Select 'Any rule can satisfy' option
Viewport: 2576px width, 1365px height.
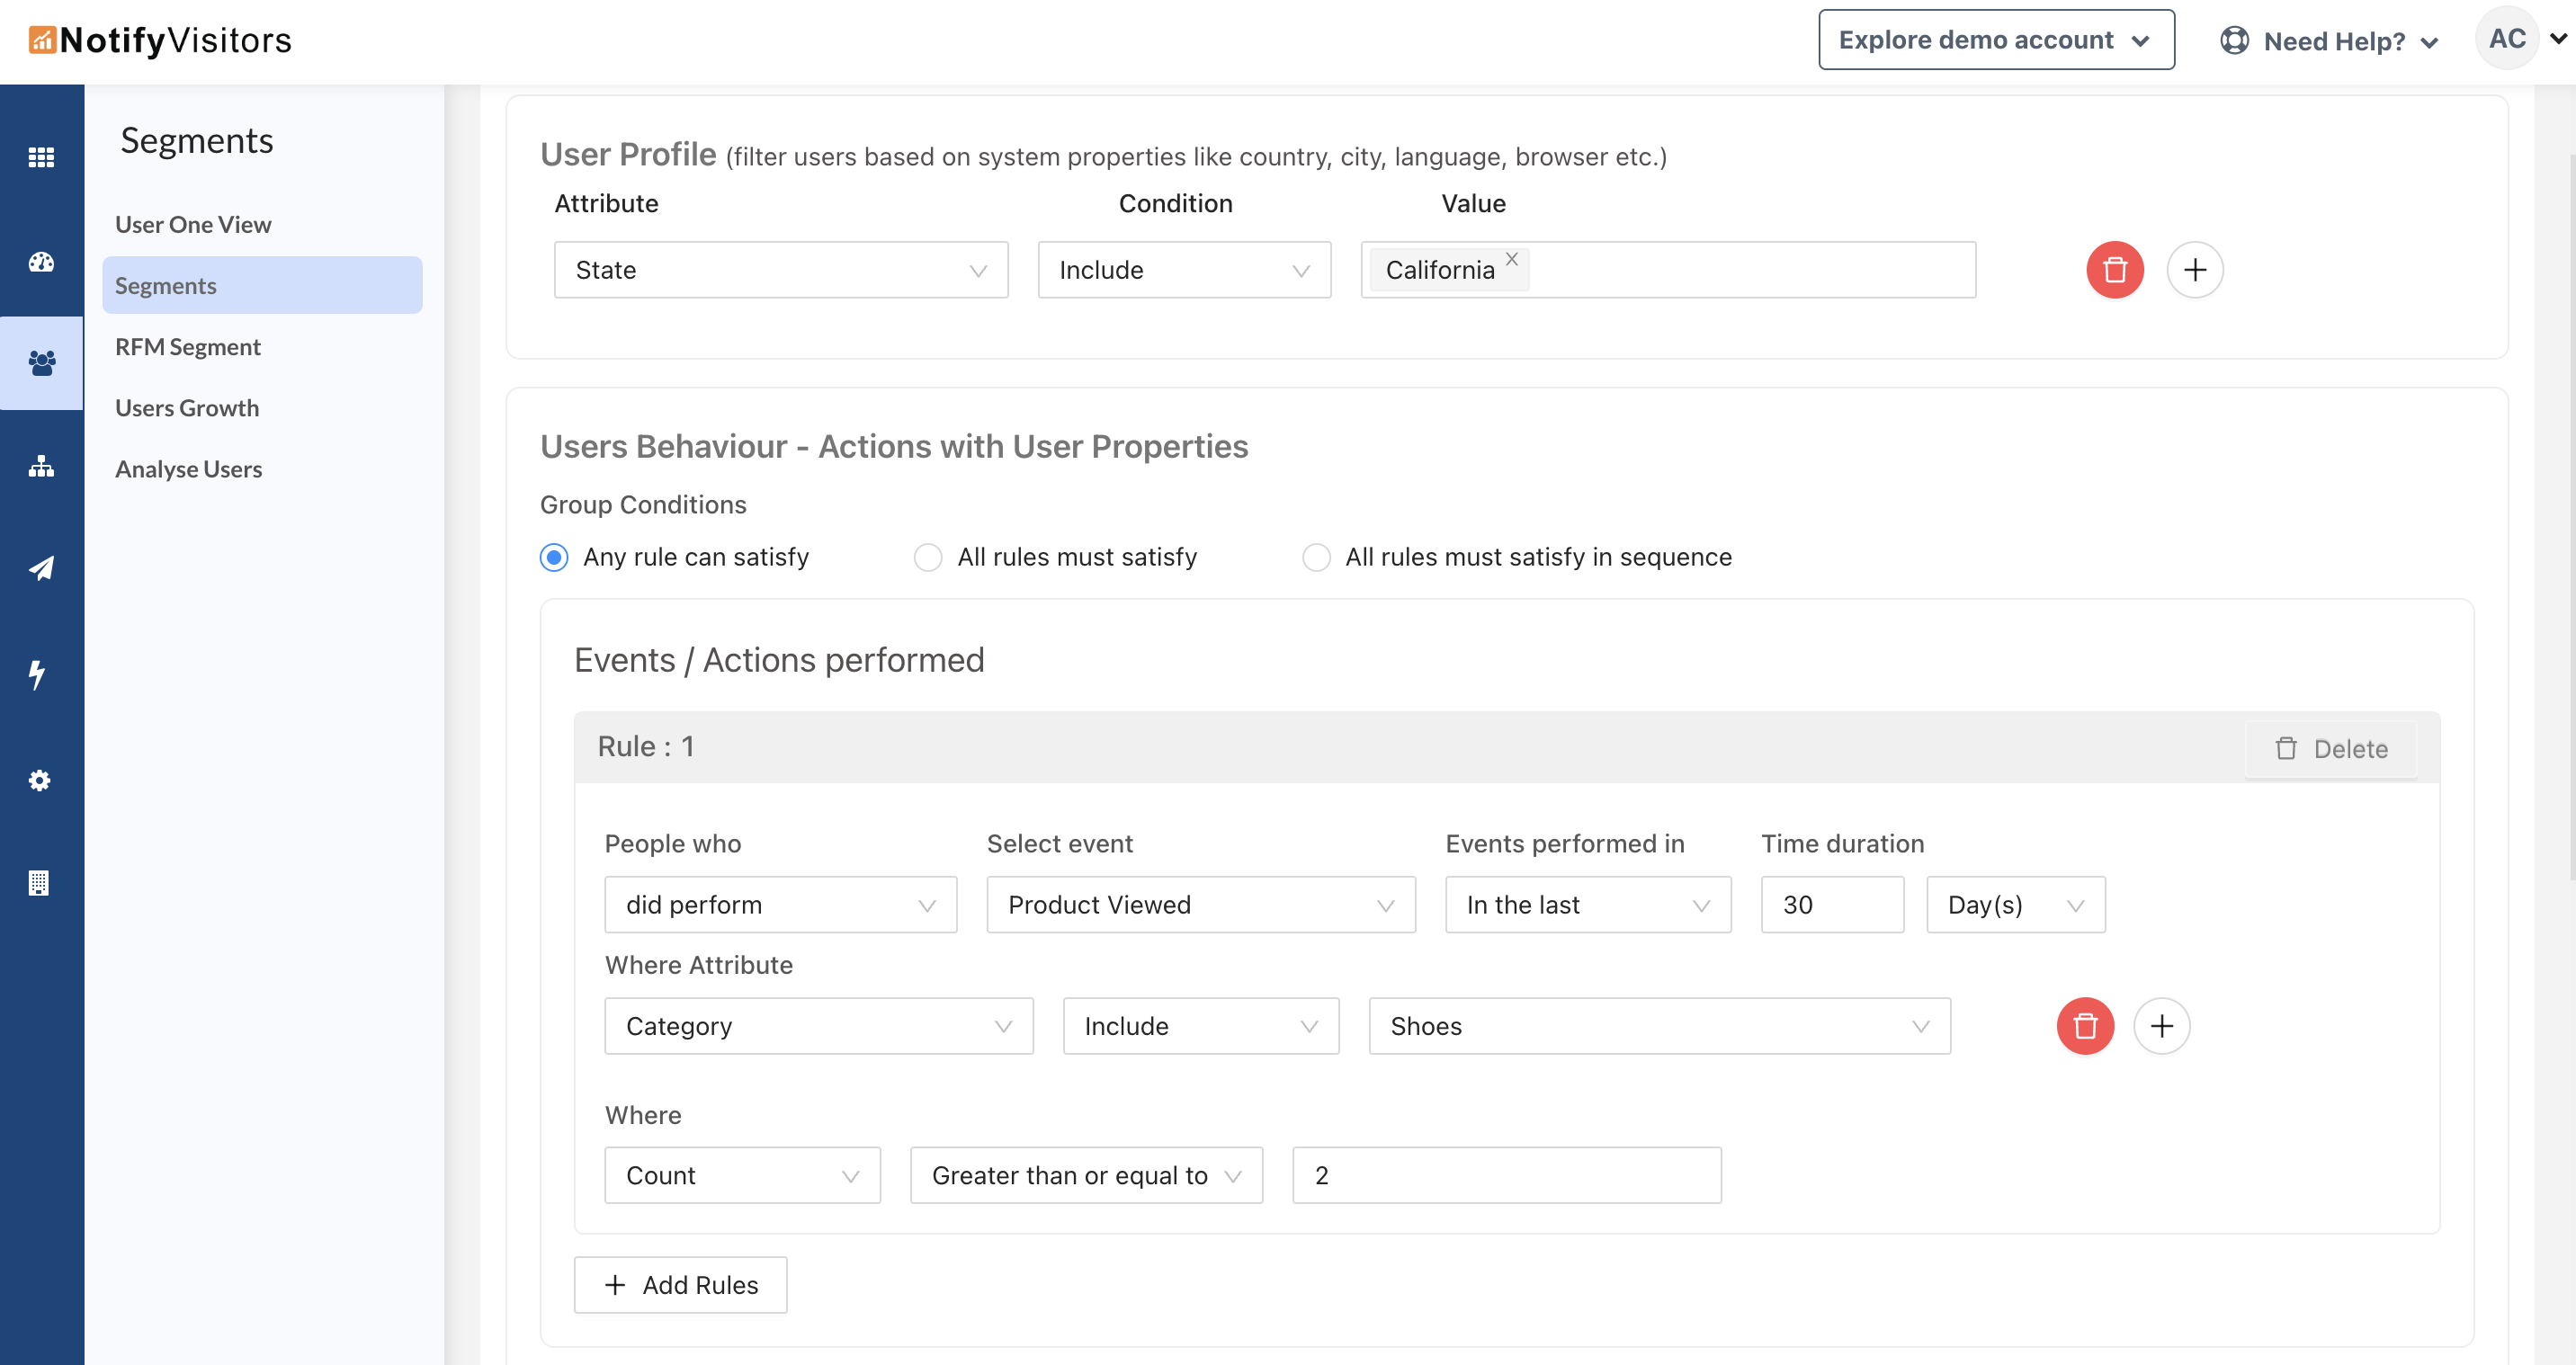(x=554, y=557)
